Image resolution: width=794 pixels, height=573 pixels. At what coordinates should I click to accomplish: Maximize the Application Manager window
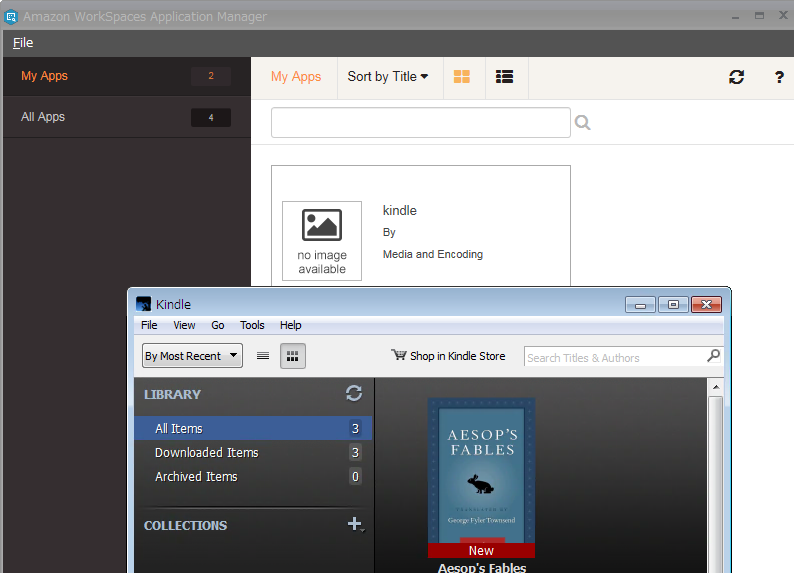coord(759,16)
